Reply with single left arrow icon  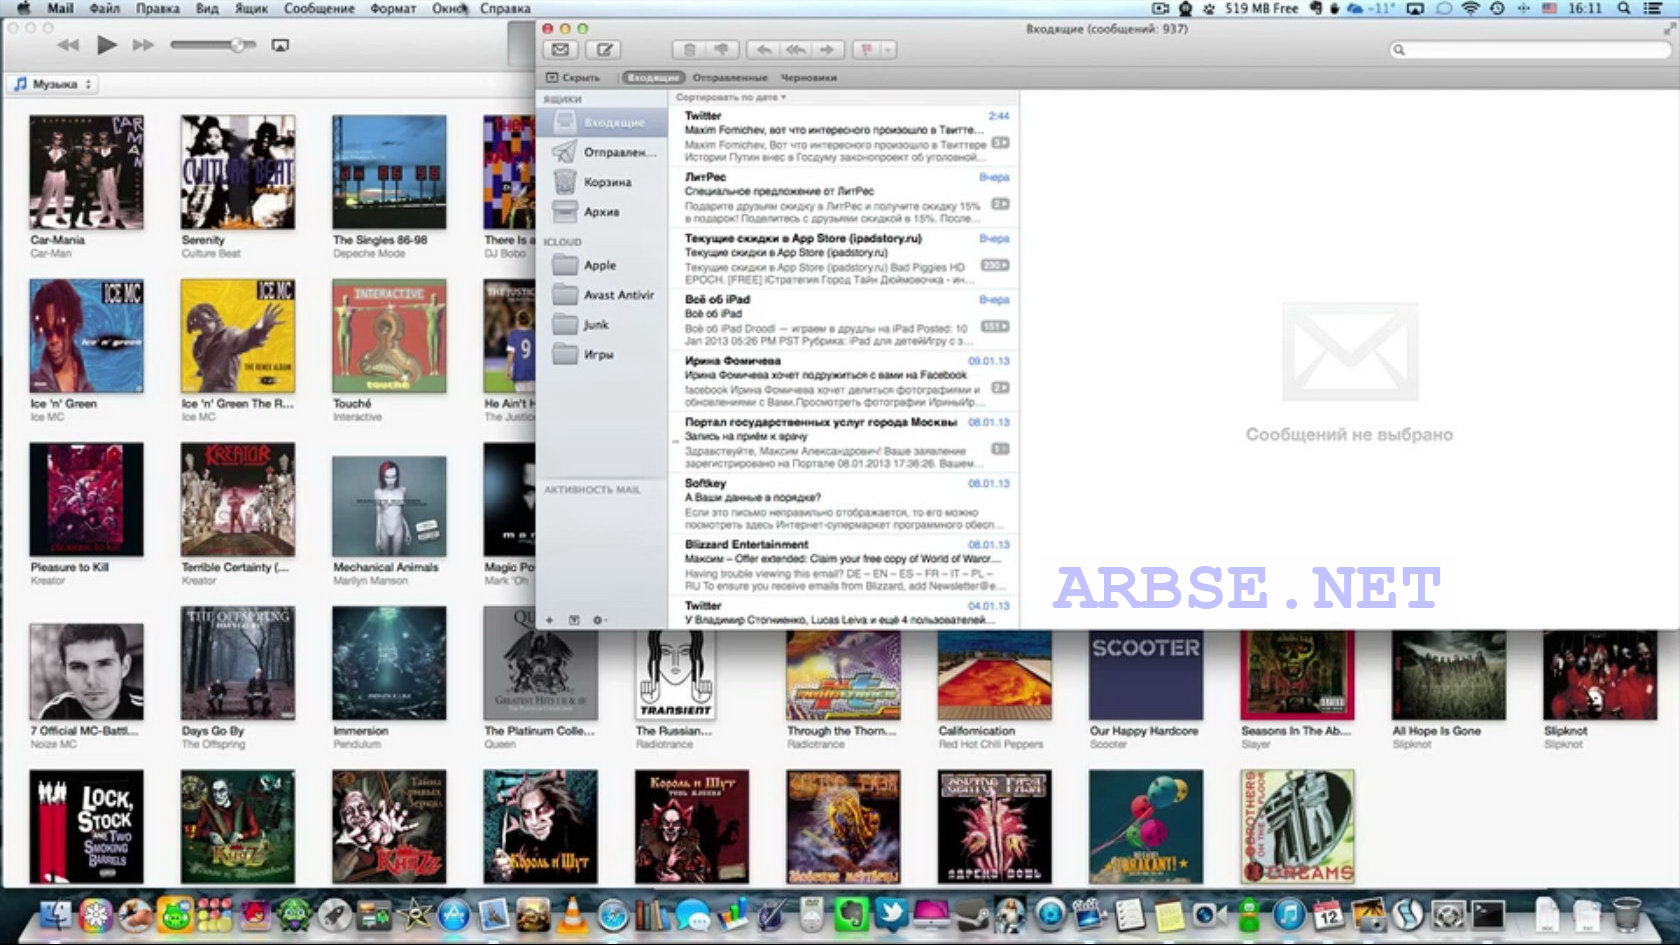(x=764, y=49)
